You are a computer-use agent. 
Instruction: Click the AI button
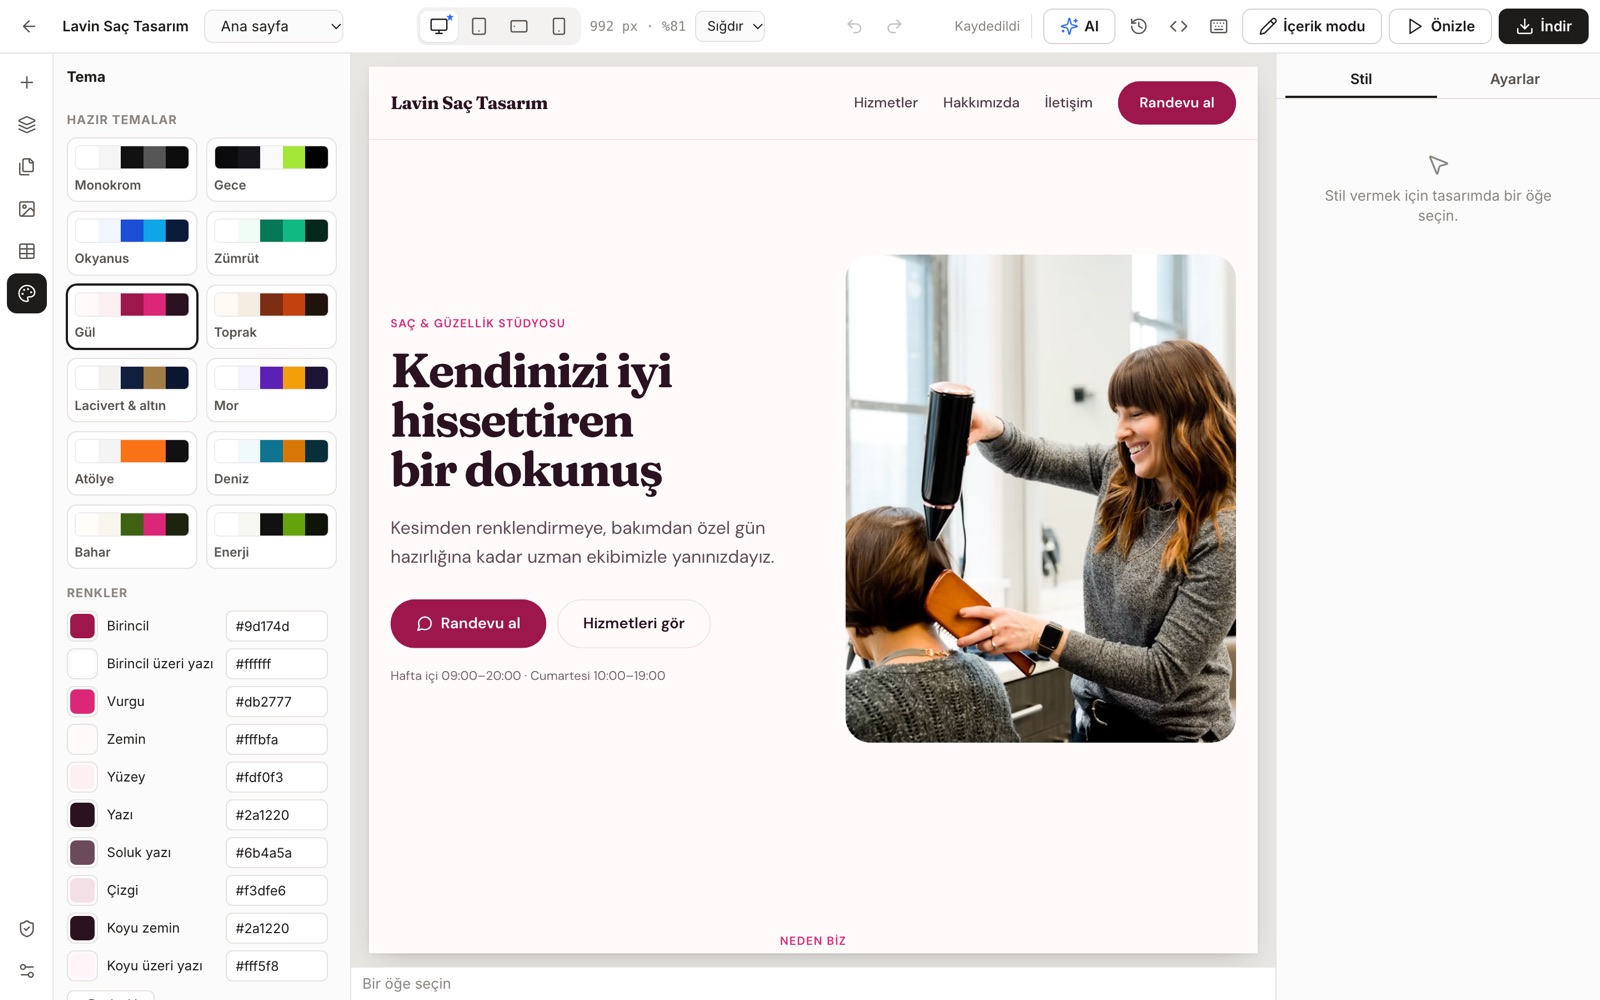pyautogui.click(x=1079, y=26)
